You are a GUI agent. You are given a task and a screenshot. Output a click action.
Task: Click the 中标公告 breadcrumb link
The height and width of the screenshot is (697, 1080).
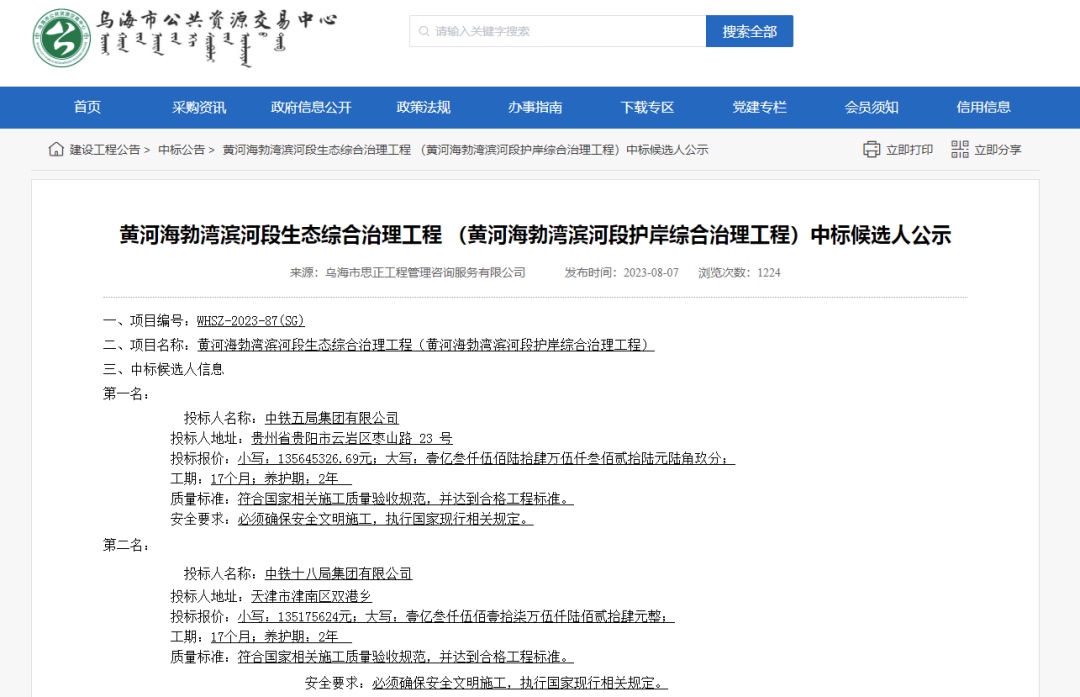[181, 150]
